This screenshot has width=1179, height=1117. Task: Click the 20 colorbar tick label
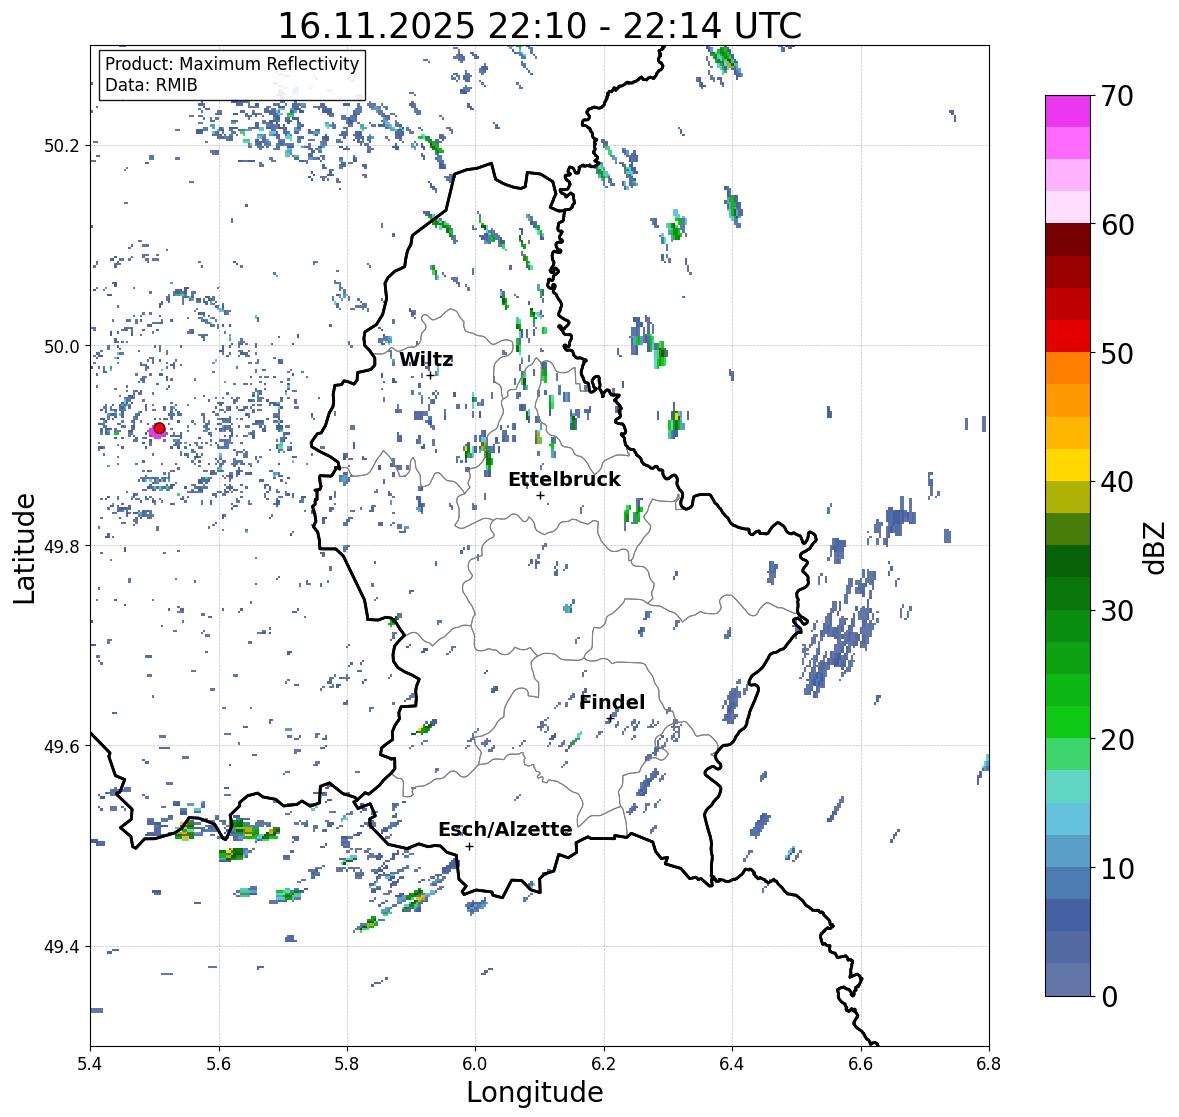click(1116, 740)
